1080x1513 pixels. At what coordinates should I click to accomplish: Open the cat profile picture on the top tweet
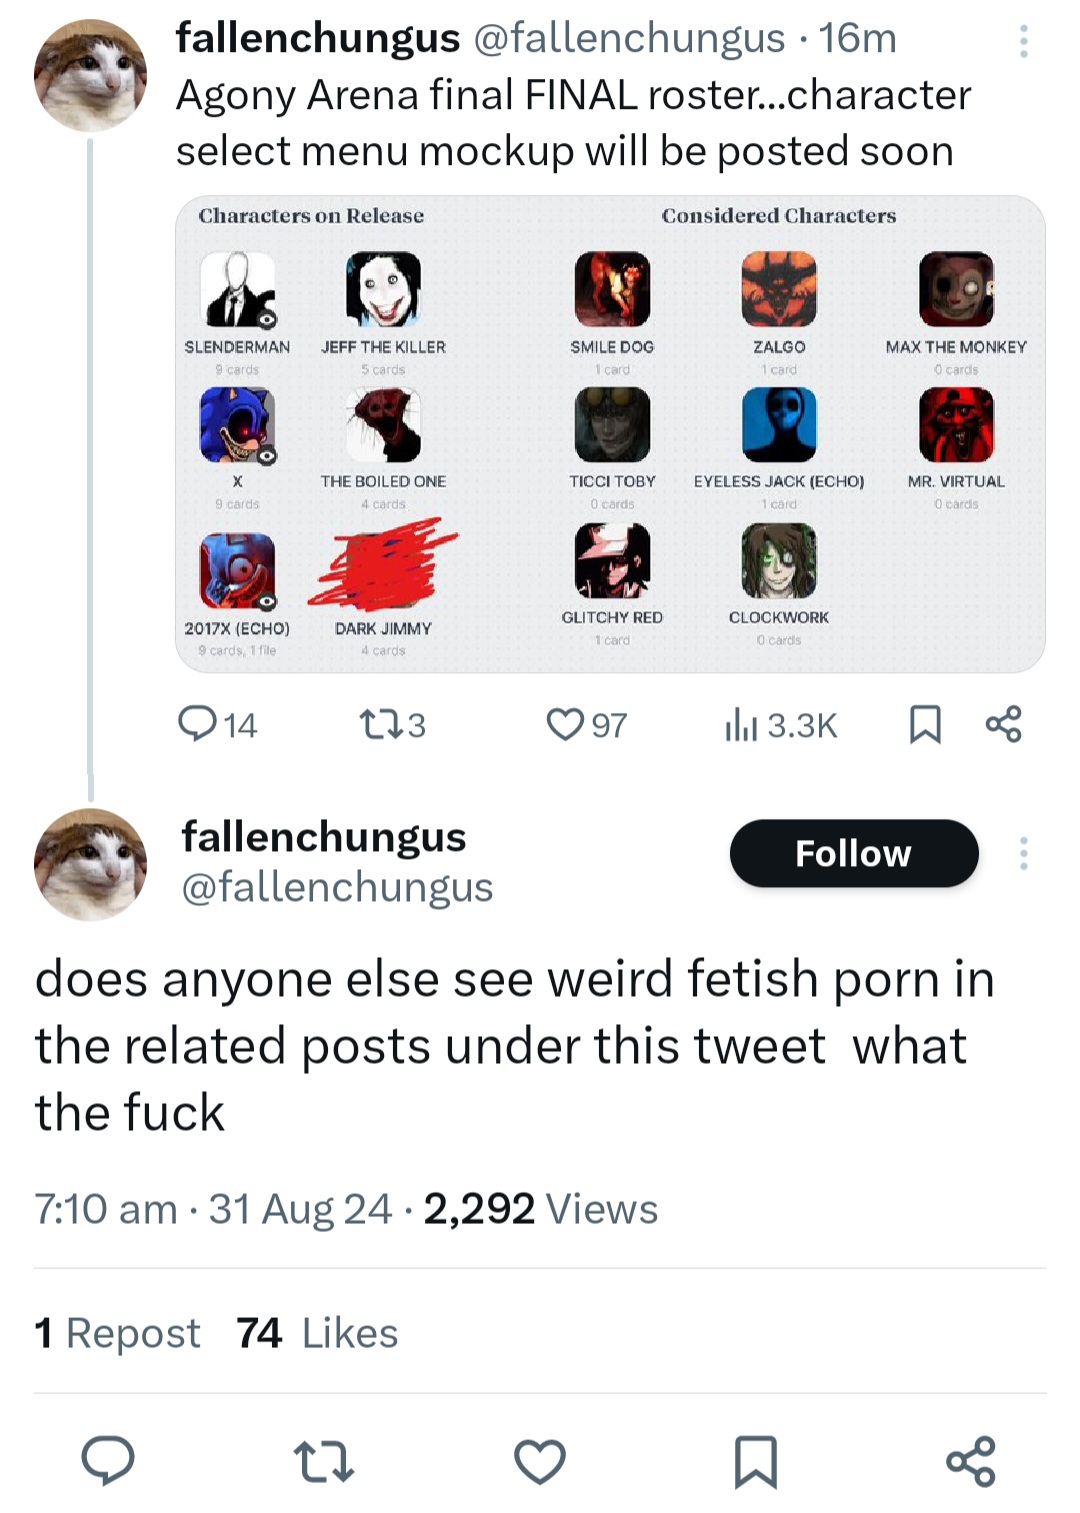click(90, 75)
